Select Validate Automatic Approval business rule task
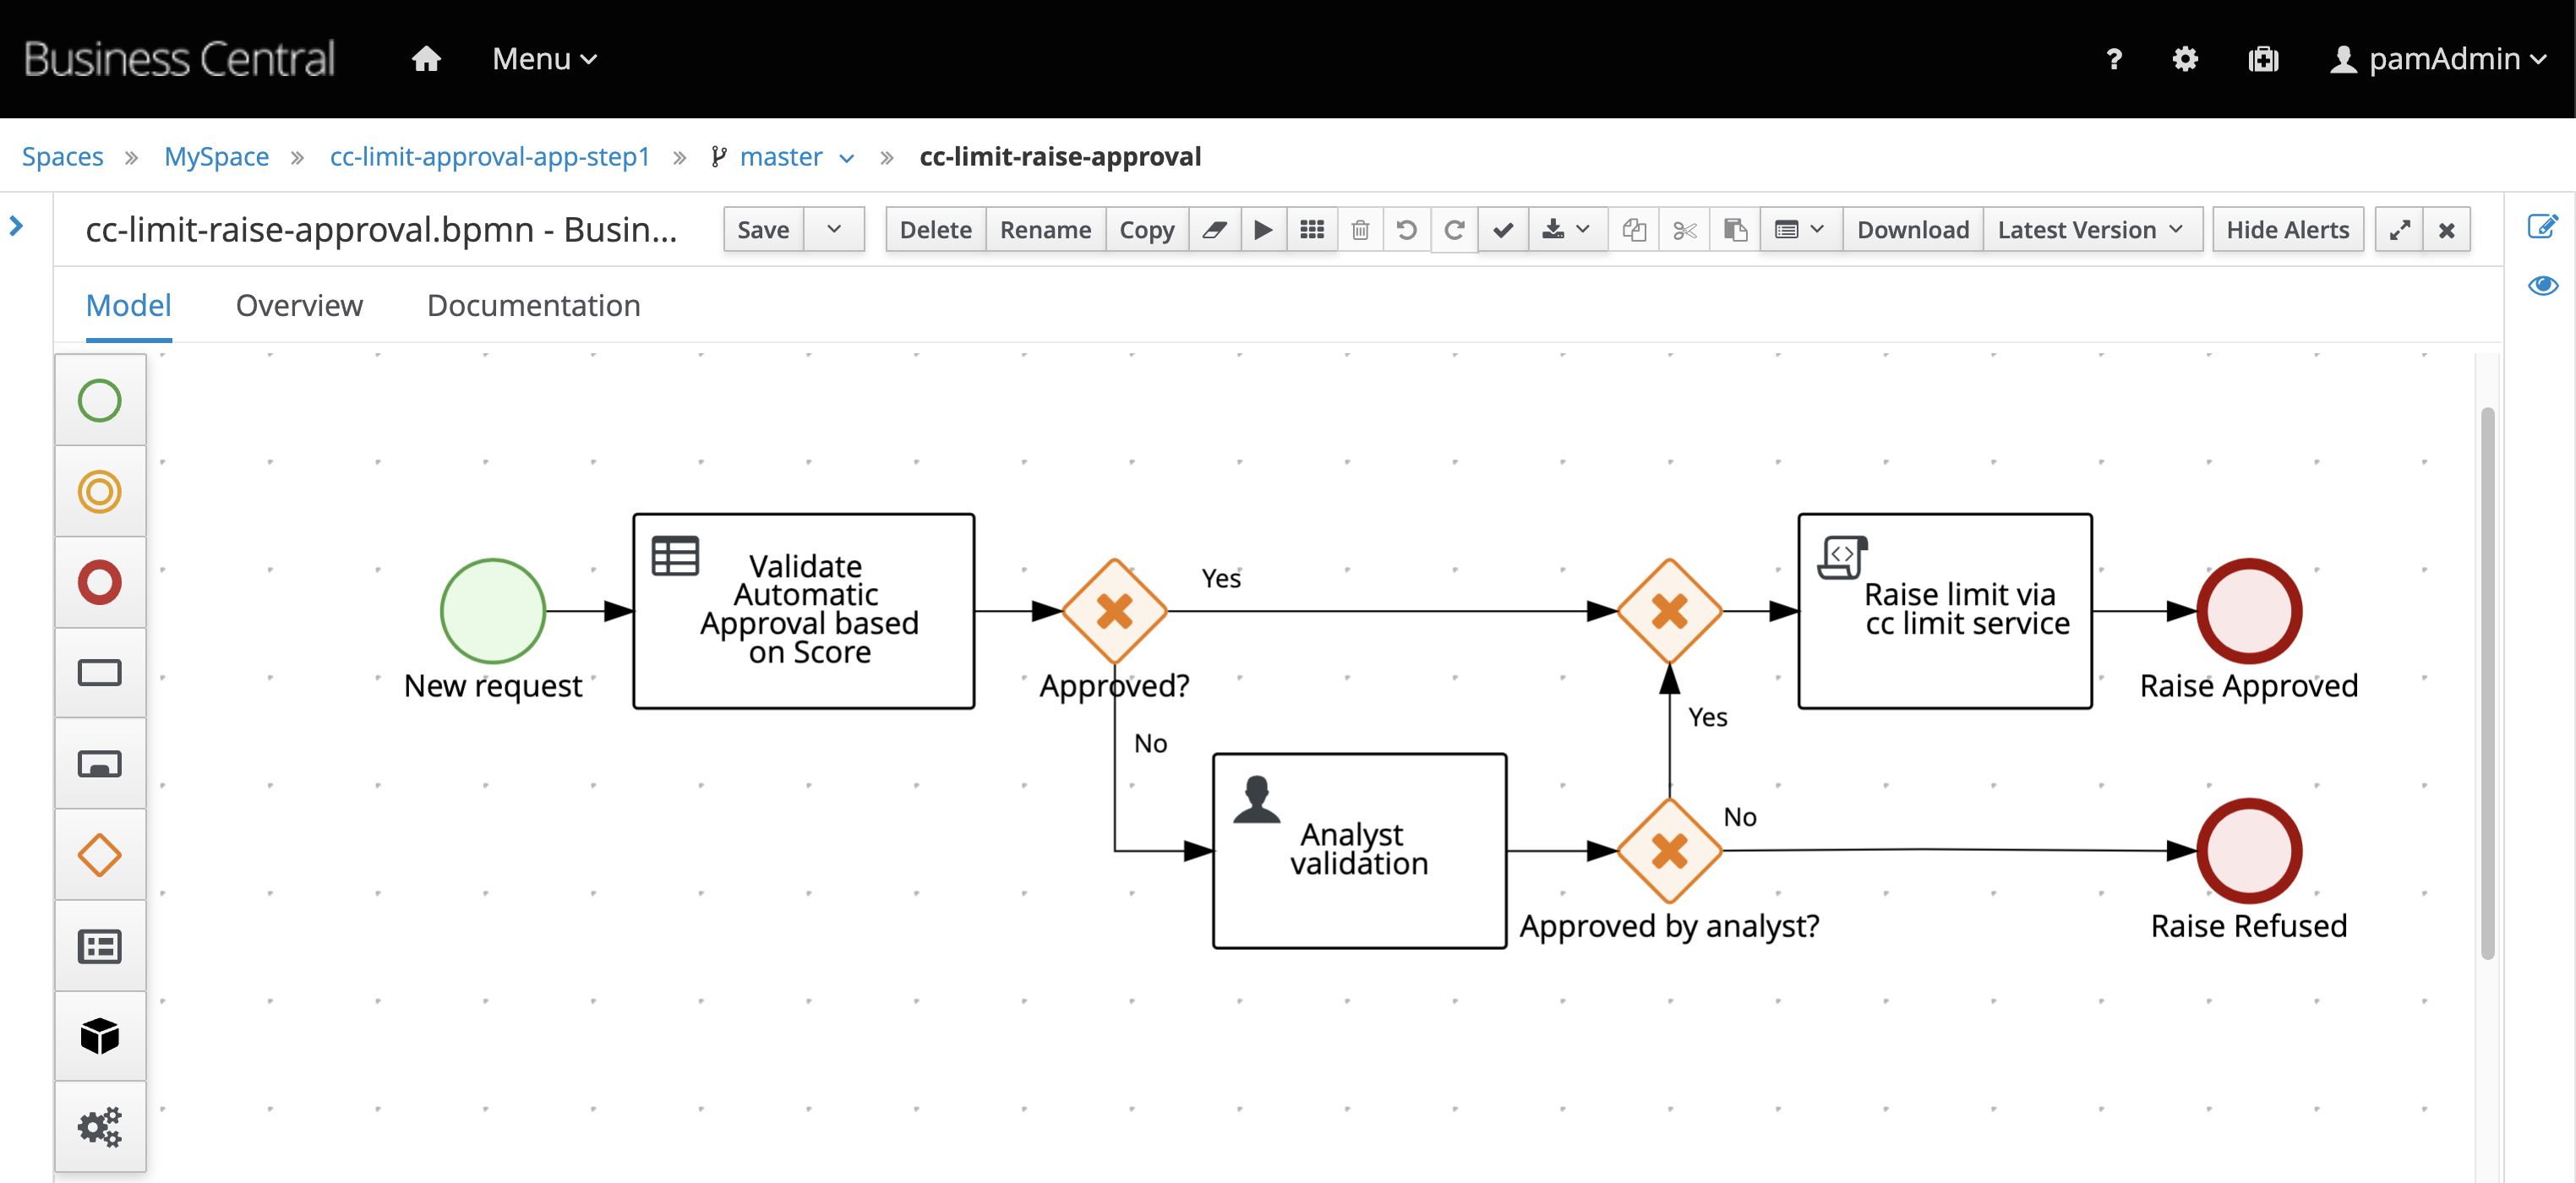Image resolution: width=2576 pixels, height=1183 pixels. [x=804, y=611]
